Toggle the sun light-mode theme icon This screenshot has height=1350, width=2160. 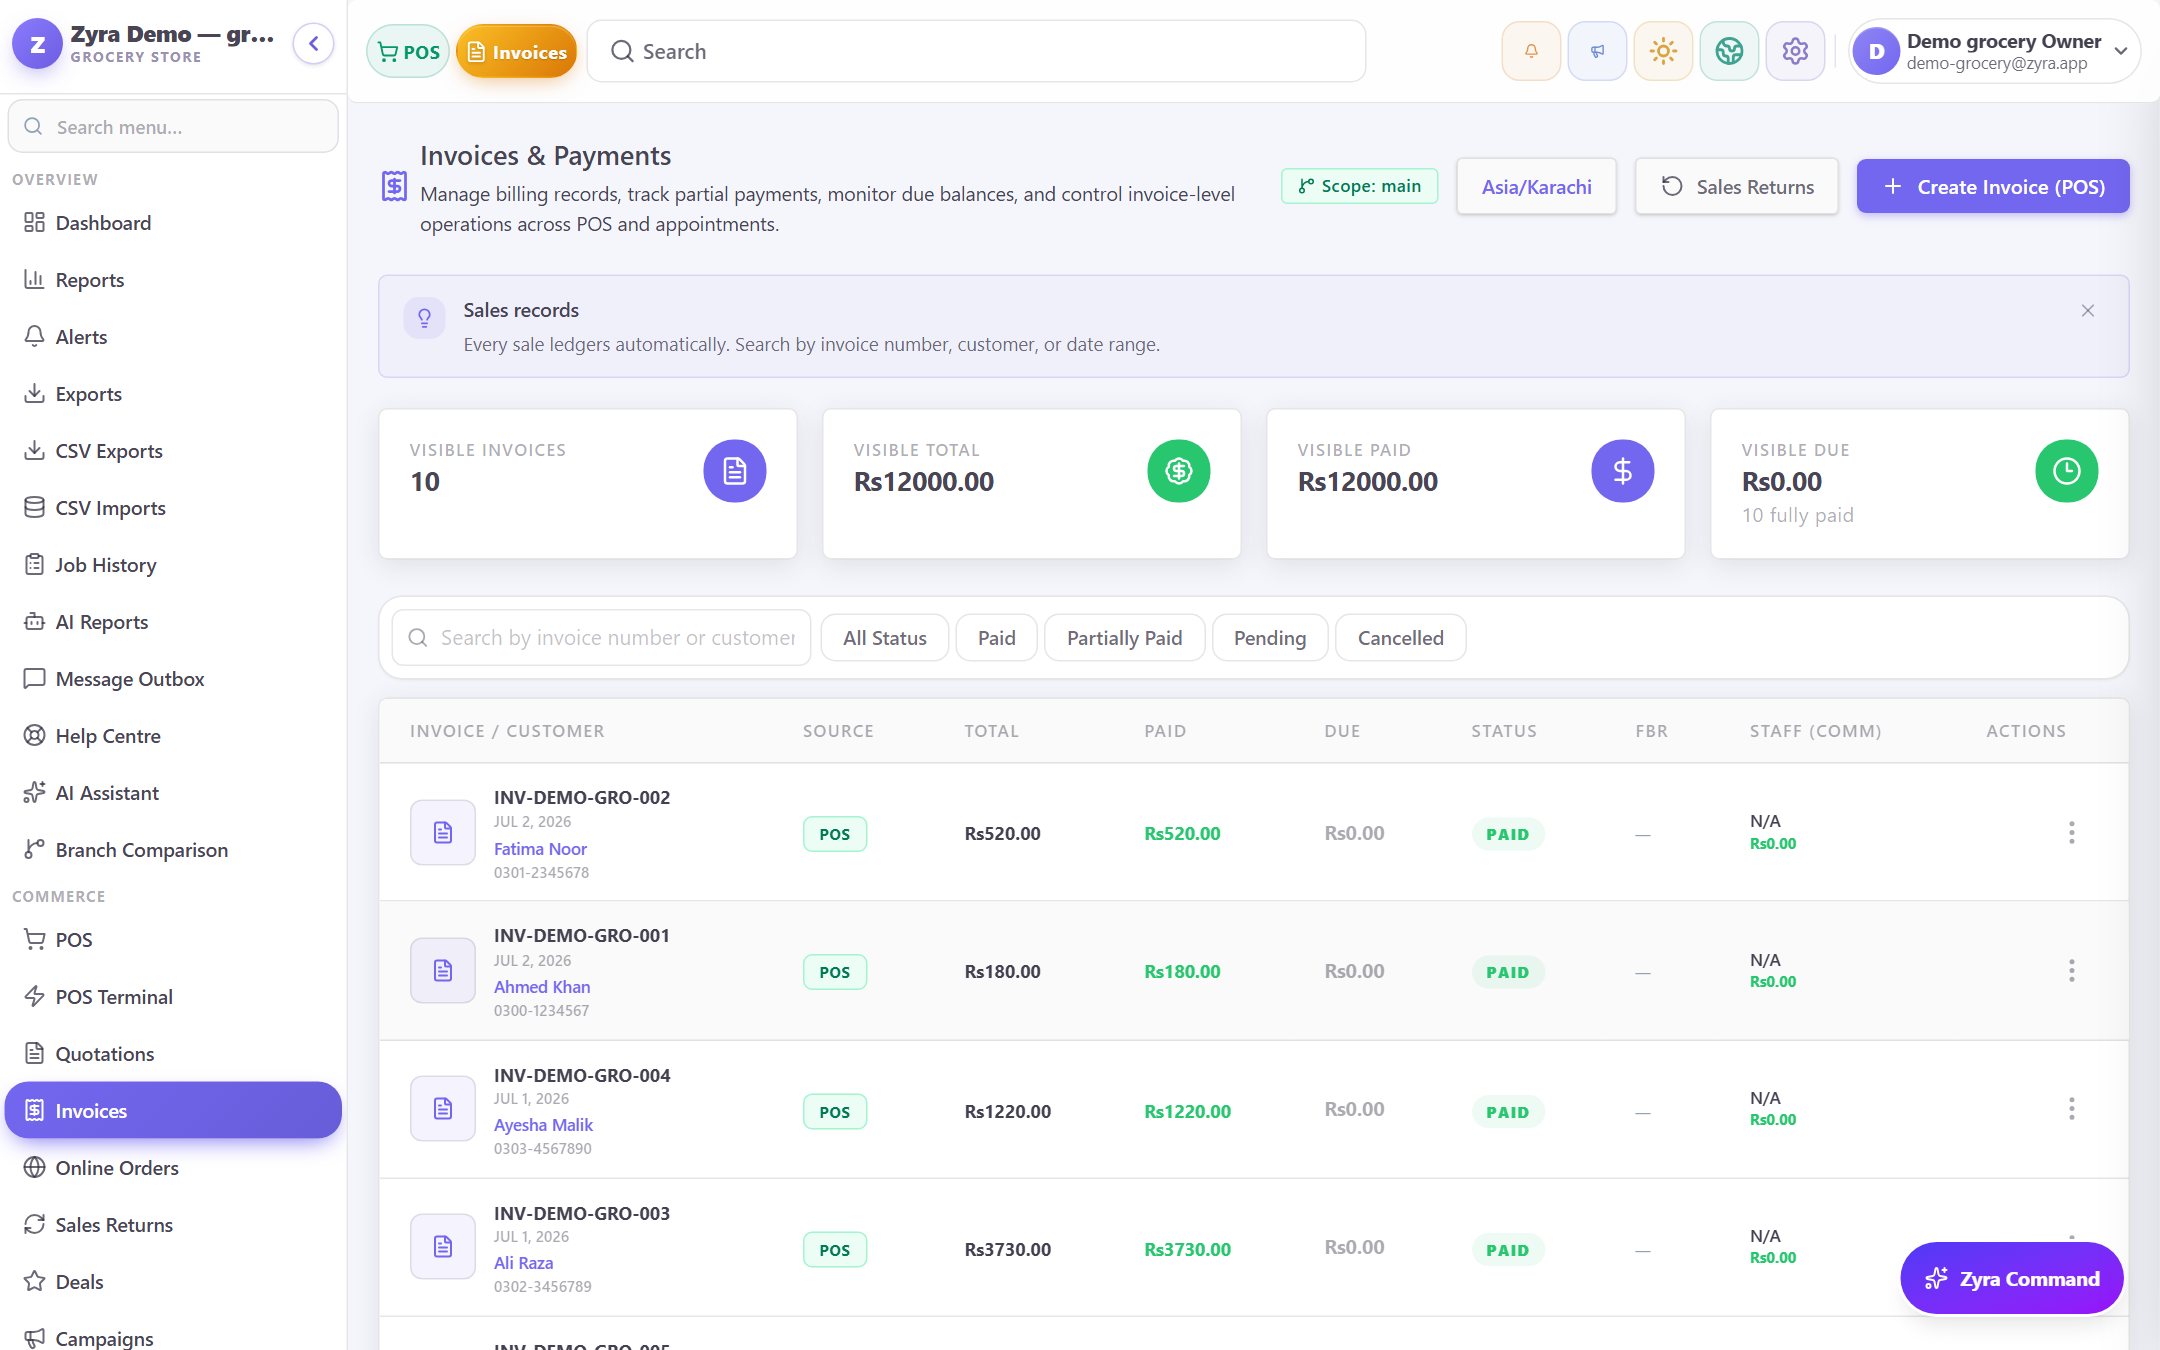point(1663,51)
